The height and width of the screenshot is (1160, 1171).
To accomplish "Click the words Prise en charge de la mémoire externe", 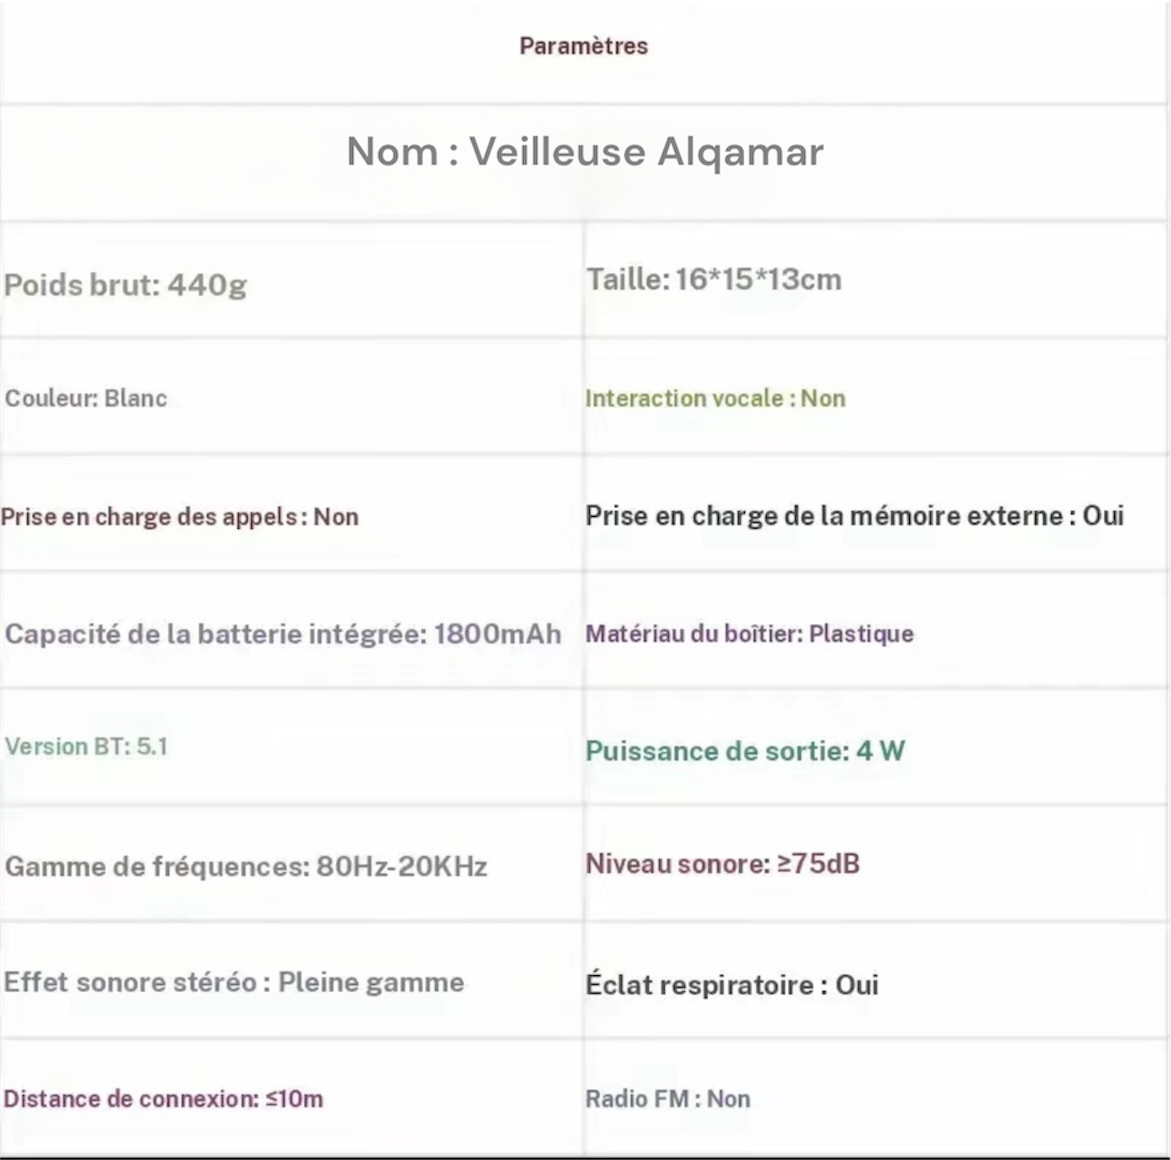I will (824, 516).
